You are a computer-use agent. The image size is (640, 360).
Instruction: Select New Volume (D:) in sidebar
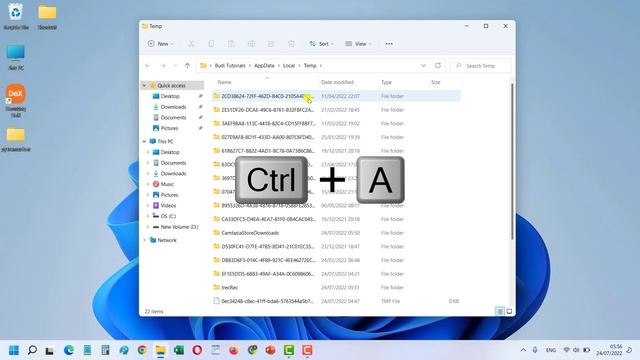[179, 227]
